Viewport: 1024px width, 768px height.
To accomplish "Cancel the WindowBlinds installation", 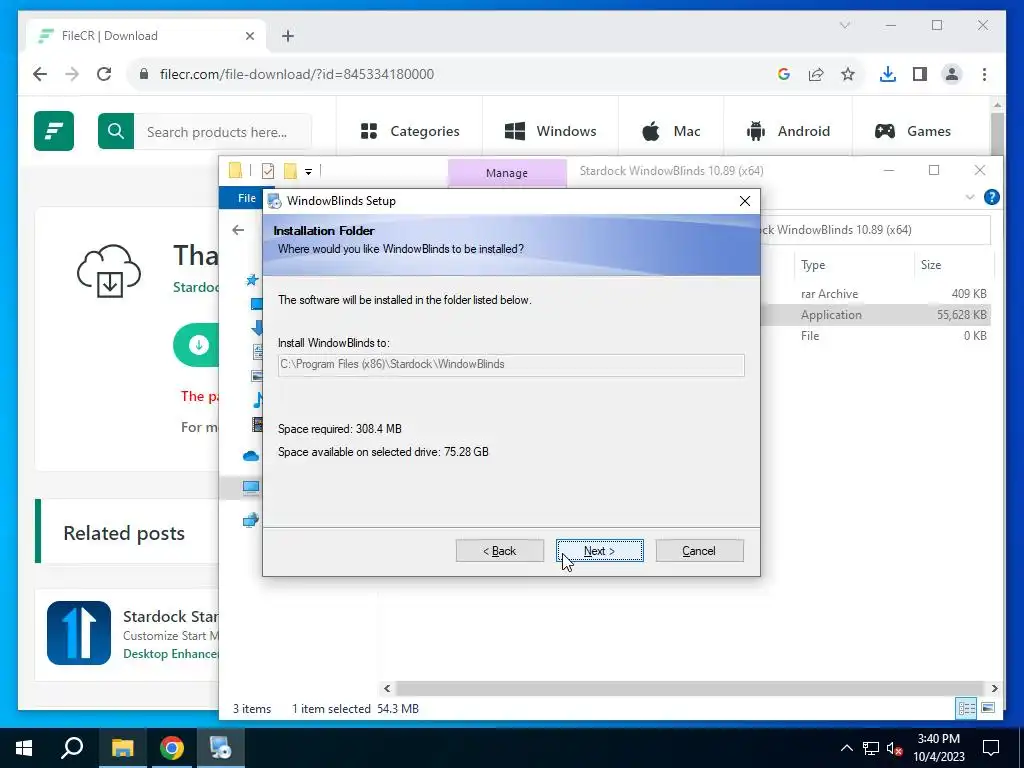I will (699, 551).
